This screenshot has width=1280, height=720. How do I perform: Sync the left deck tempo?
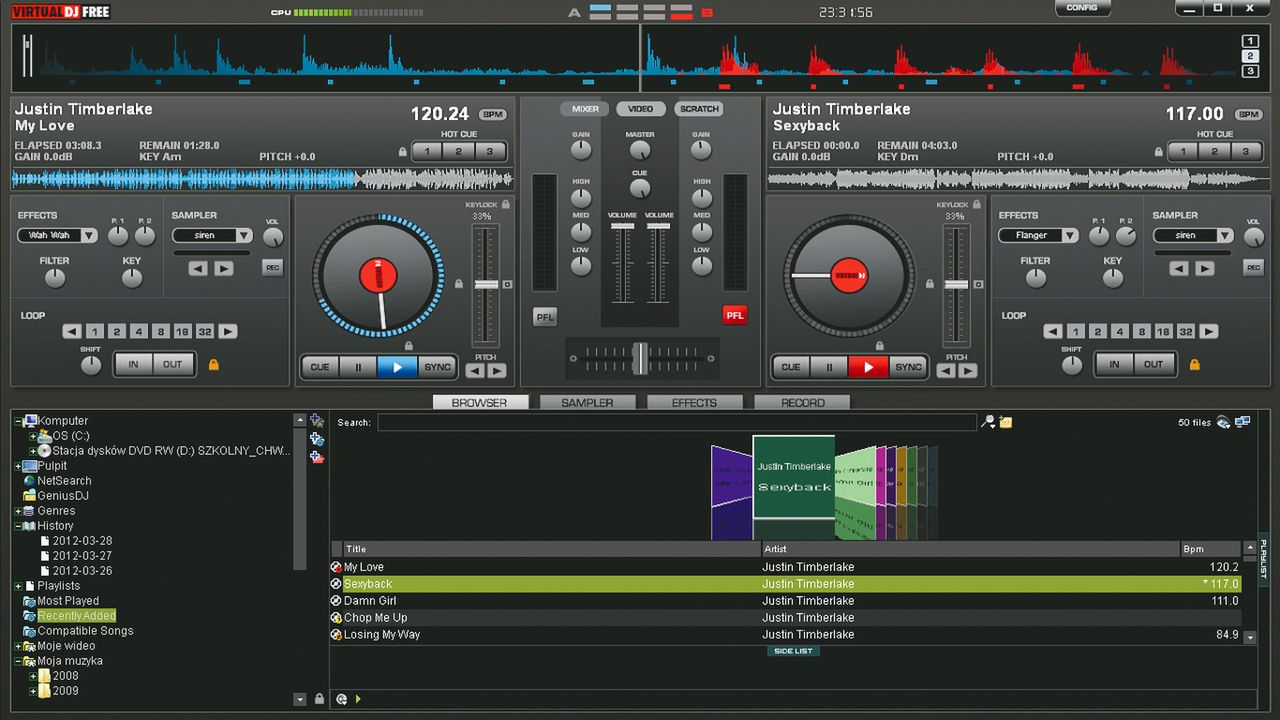click(437, 367)
